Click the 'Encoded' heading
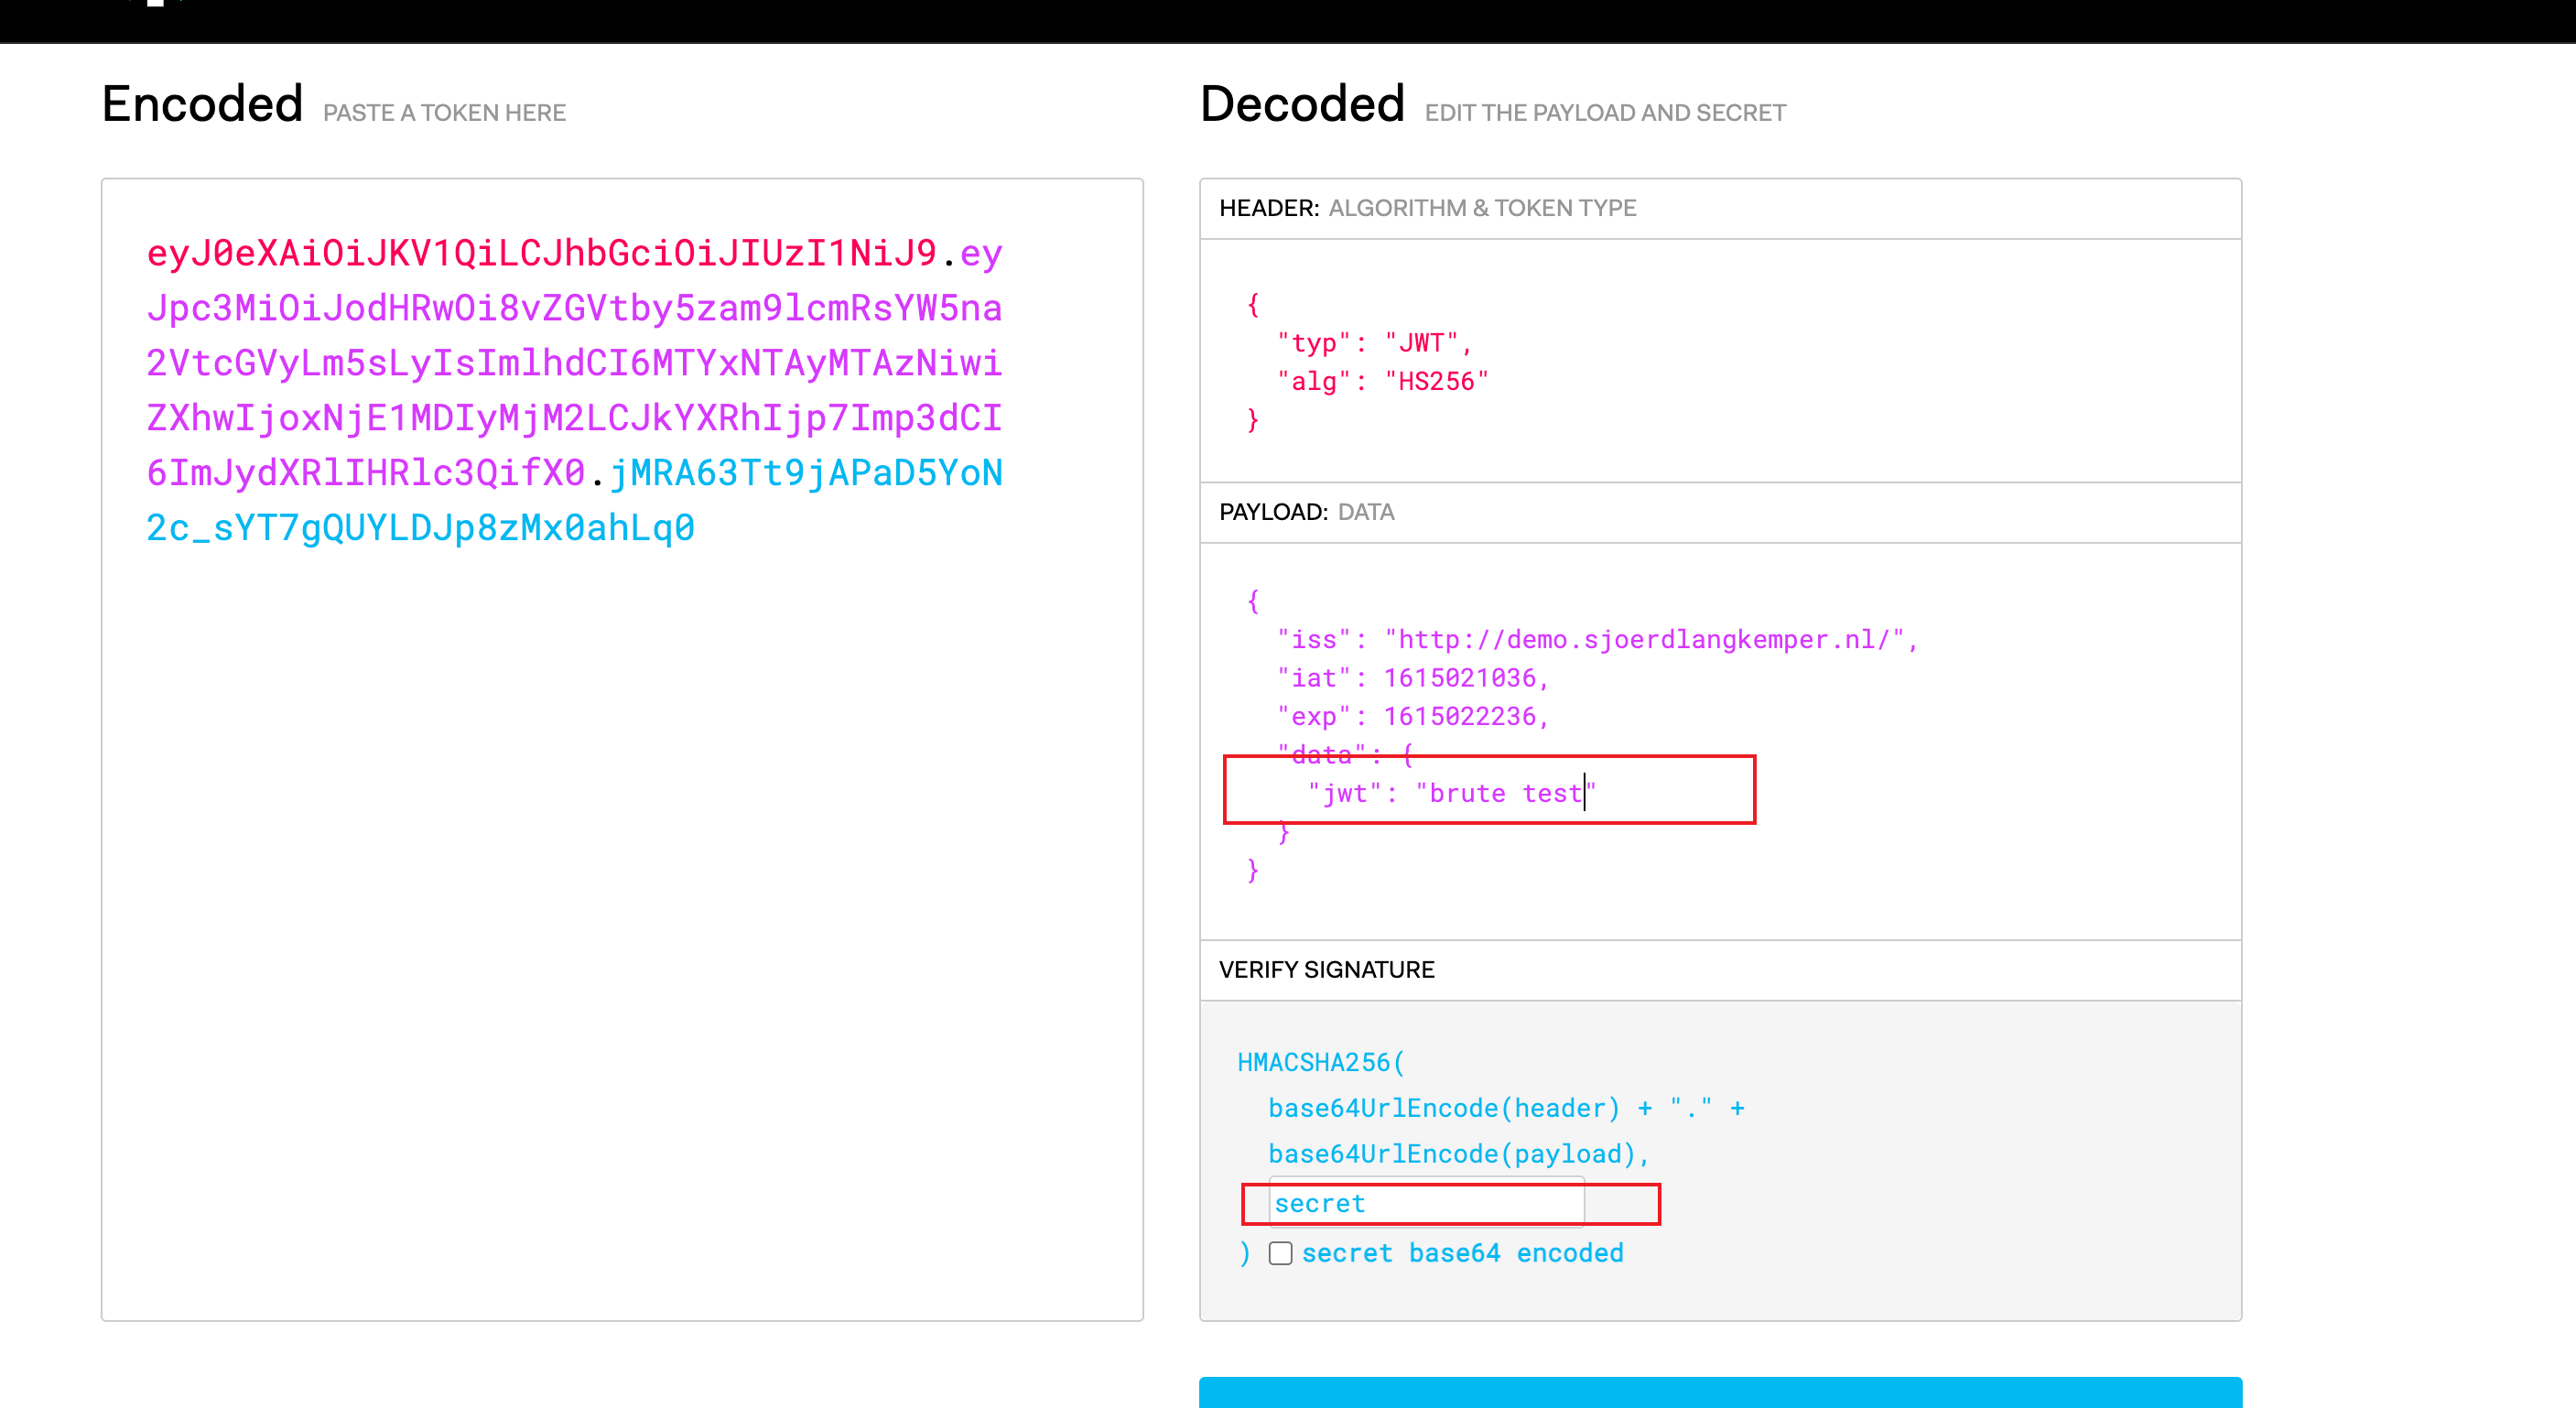The image size is (2576, 1408). point(202,104)
